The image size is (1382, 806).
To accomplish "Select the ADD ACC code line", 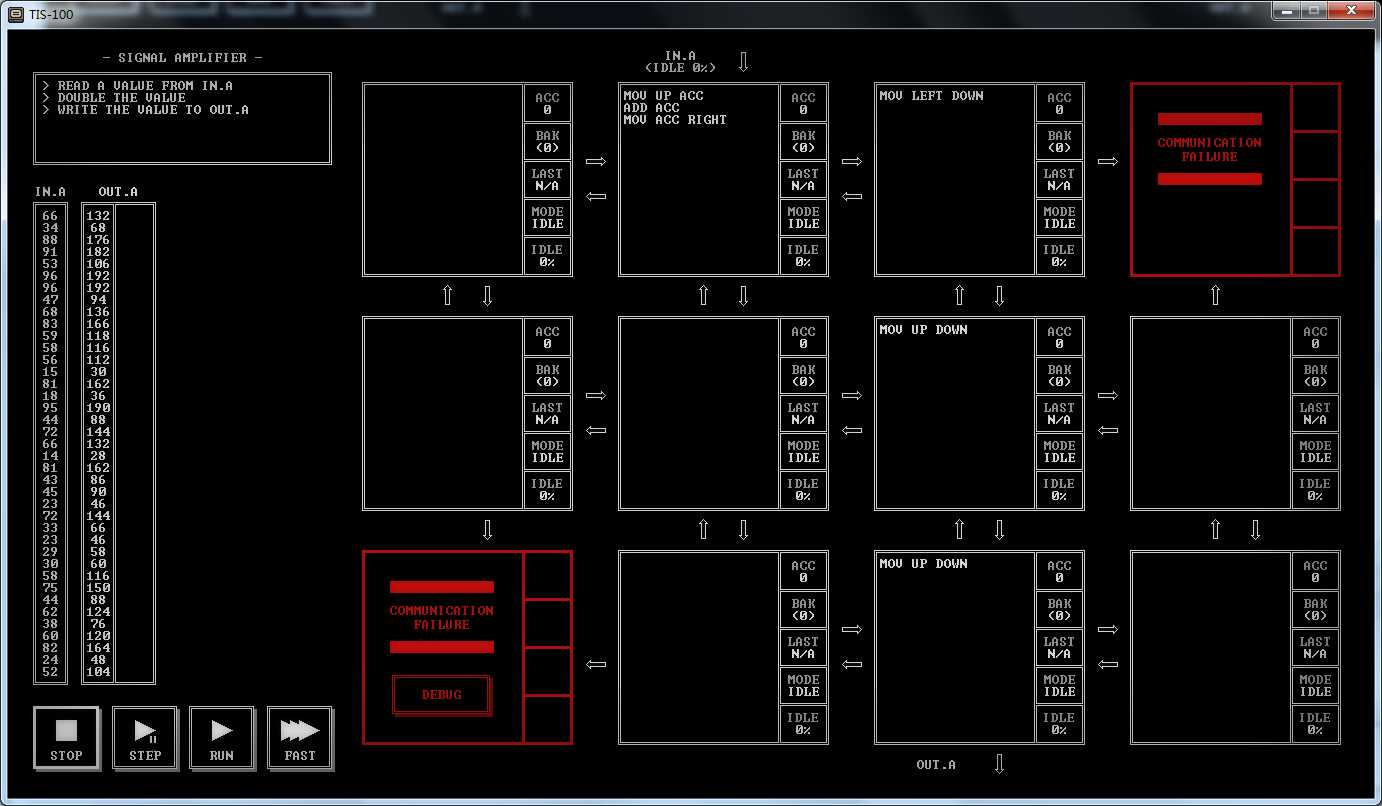I will point(651,108).
